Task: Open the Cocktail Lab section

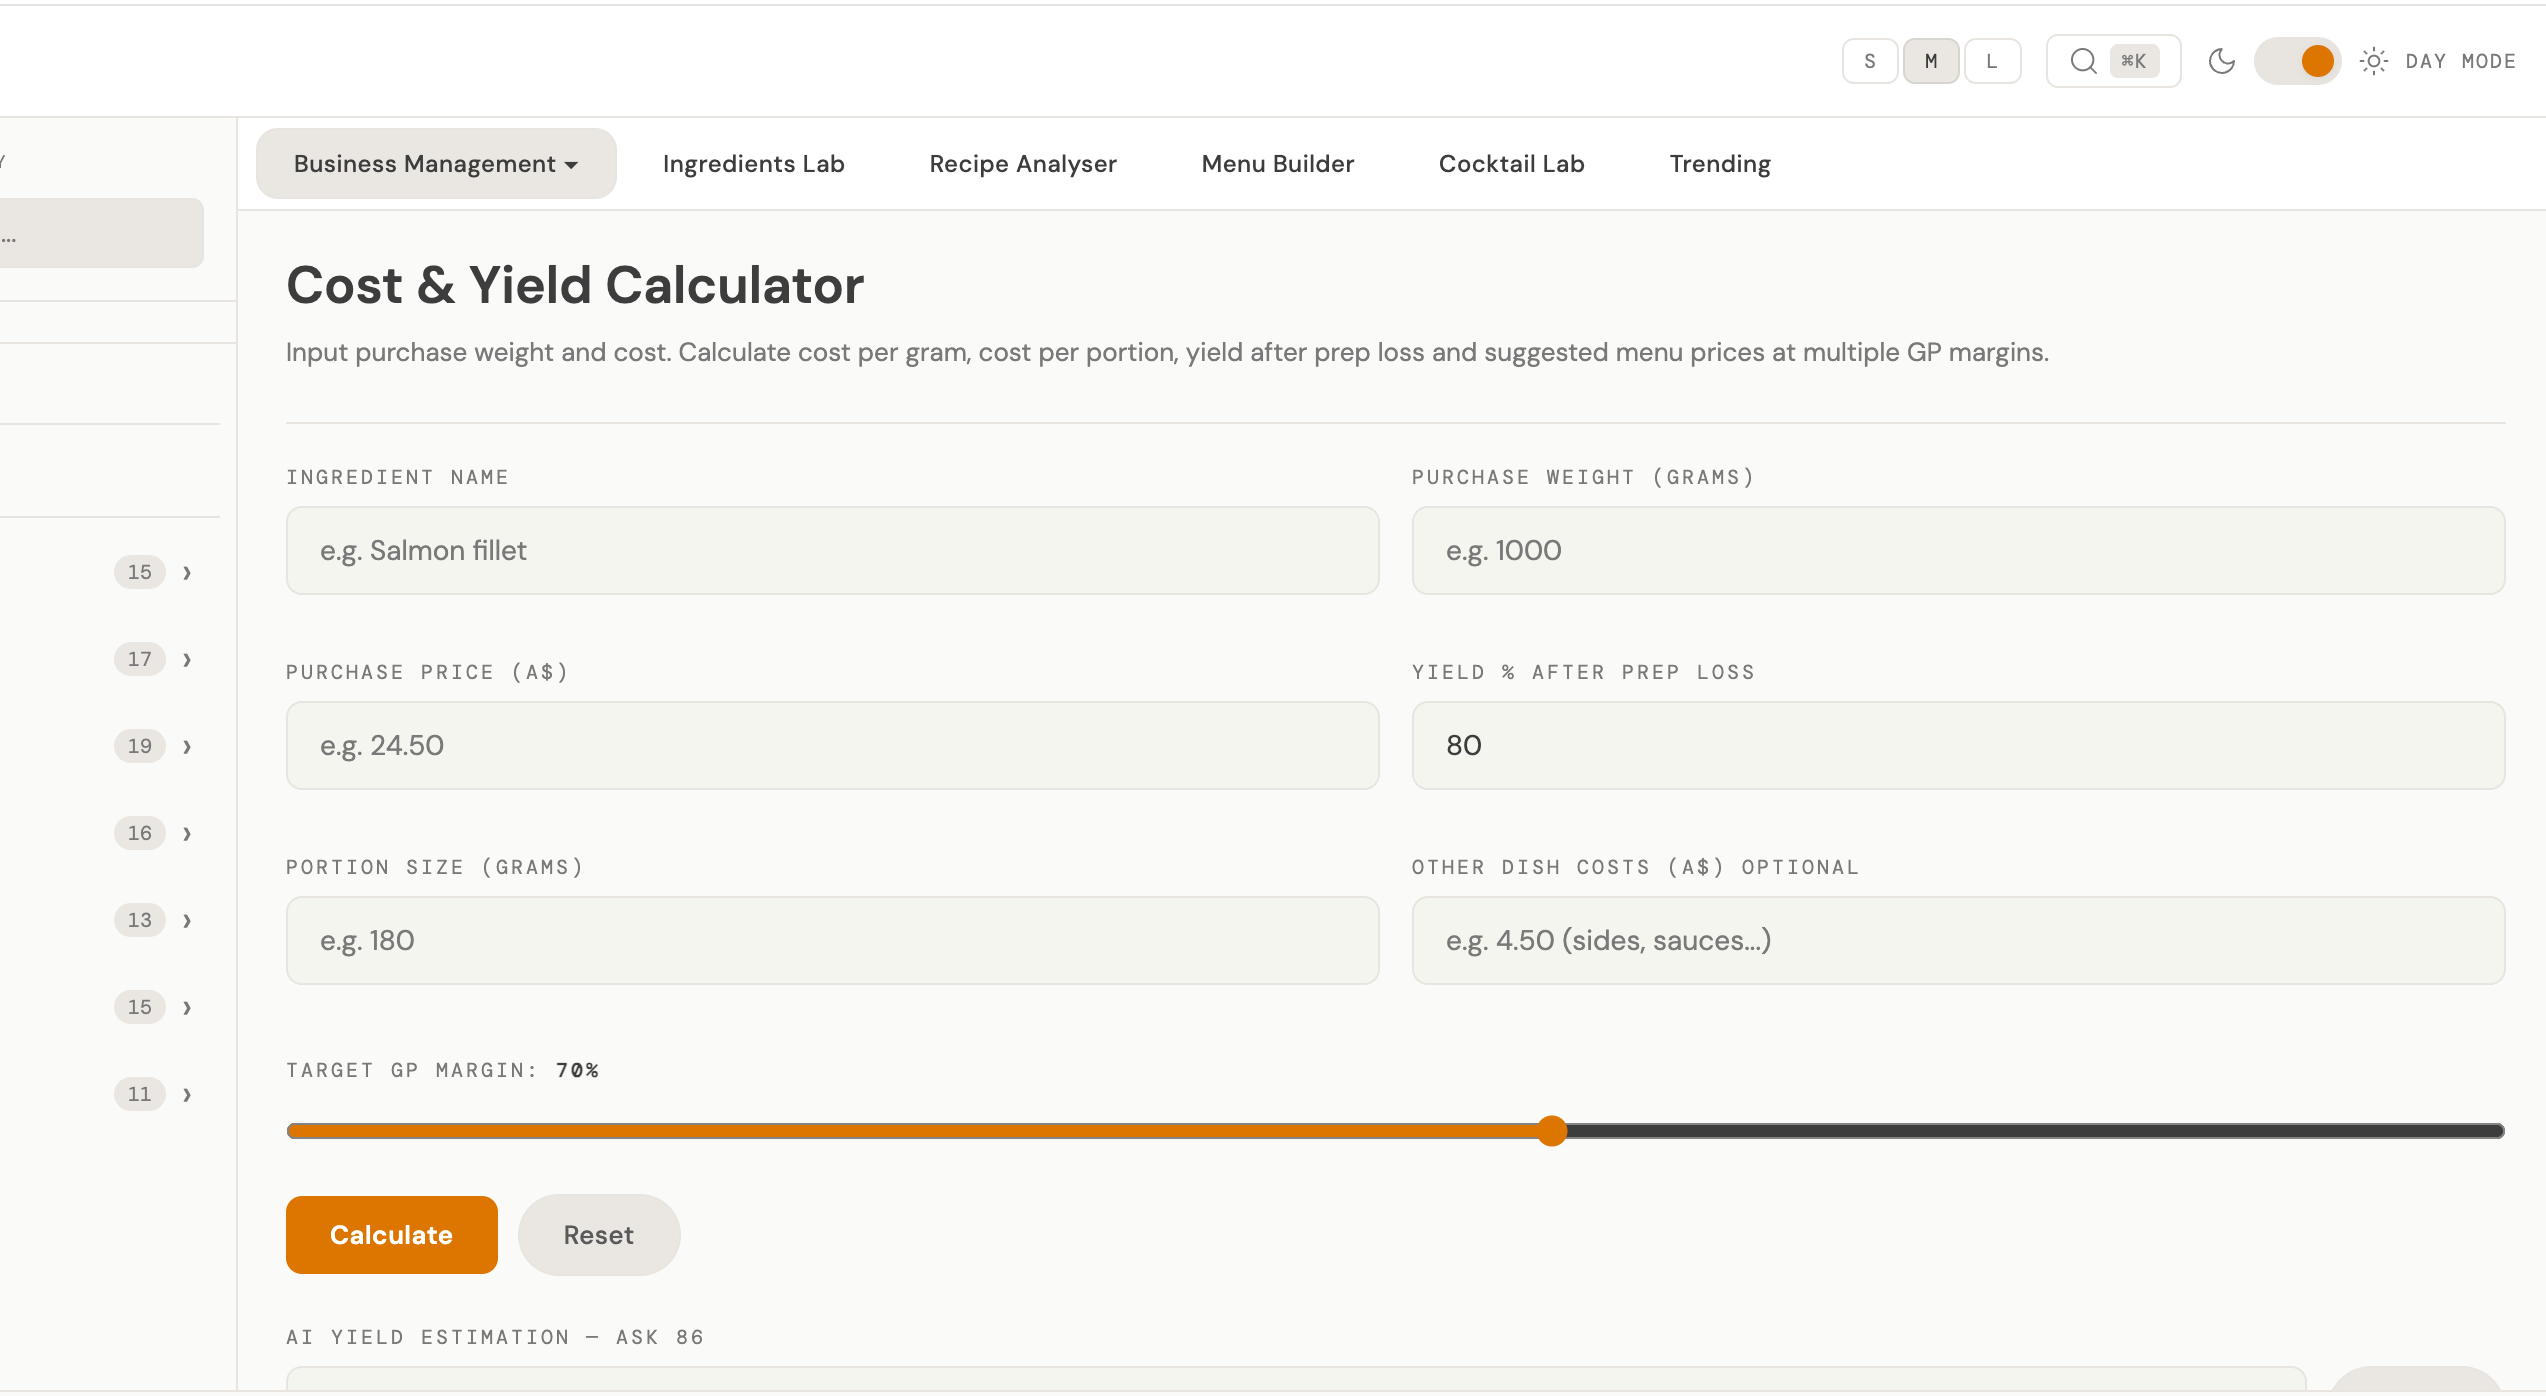Action: coord(1511,163)
